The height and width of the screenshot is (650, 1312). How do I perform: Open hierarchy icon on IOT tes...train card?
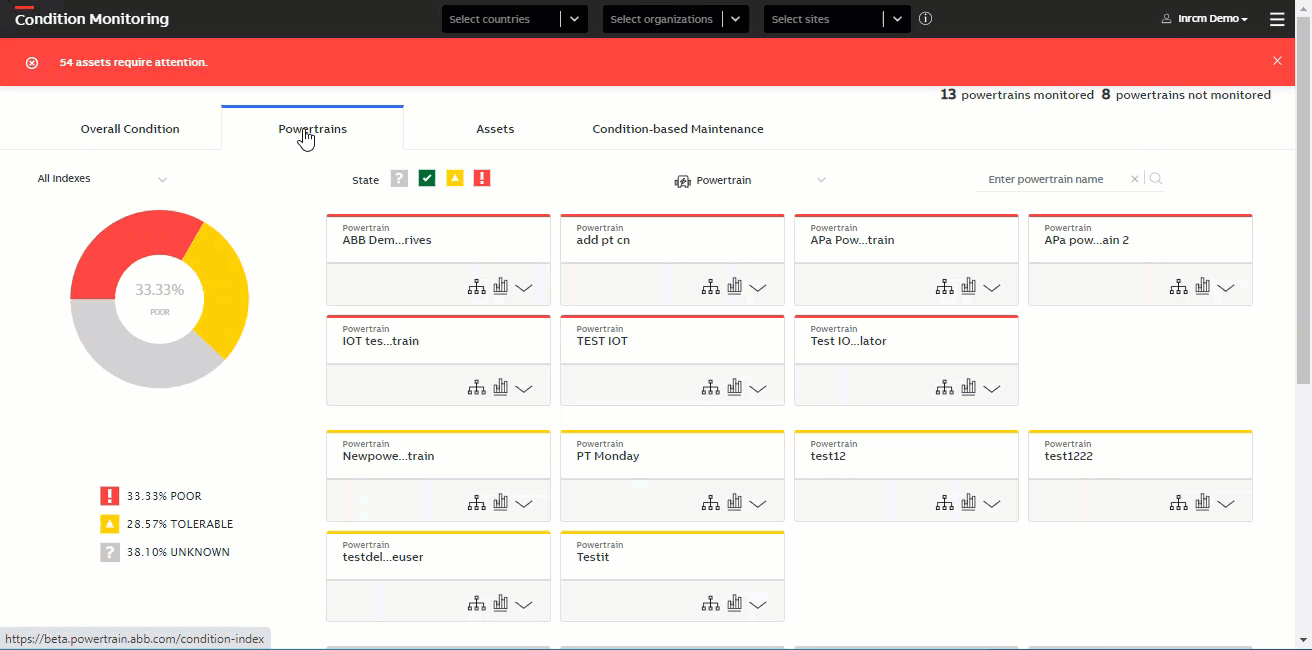click(x=476, y=388)
